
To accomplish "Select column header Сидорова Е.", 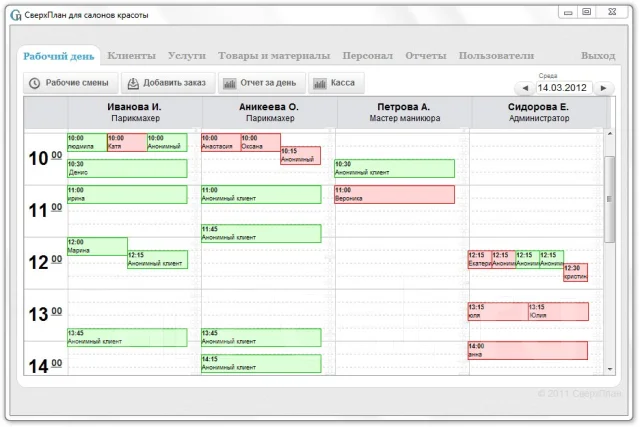I will pos(538,112).
